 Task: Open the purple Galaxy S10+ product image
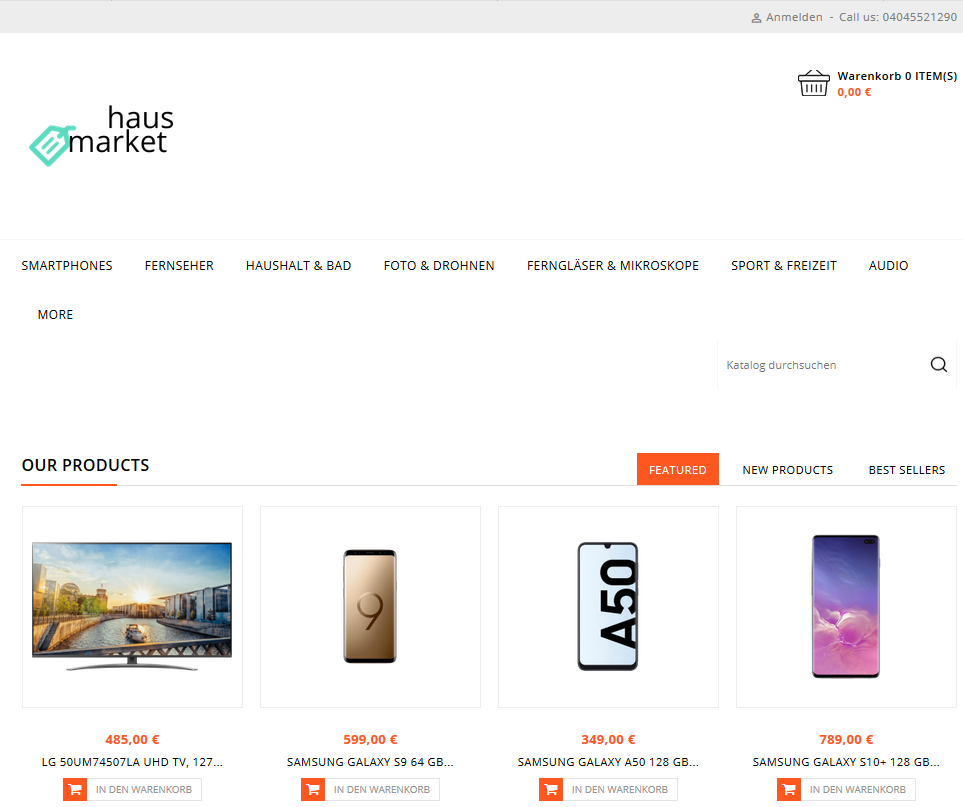[x=846, y=607]
